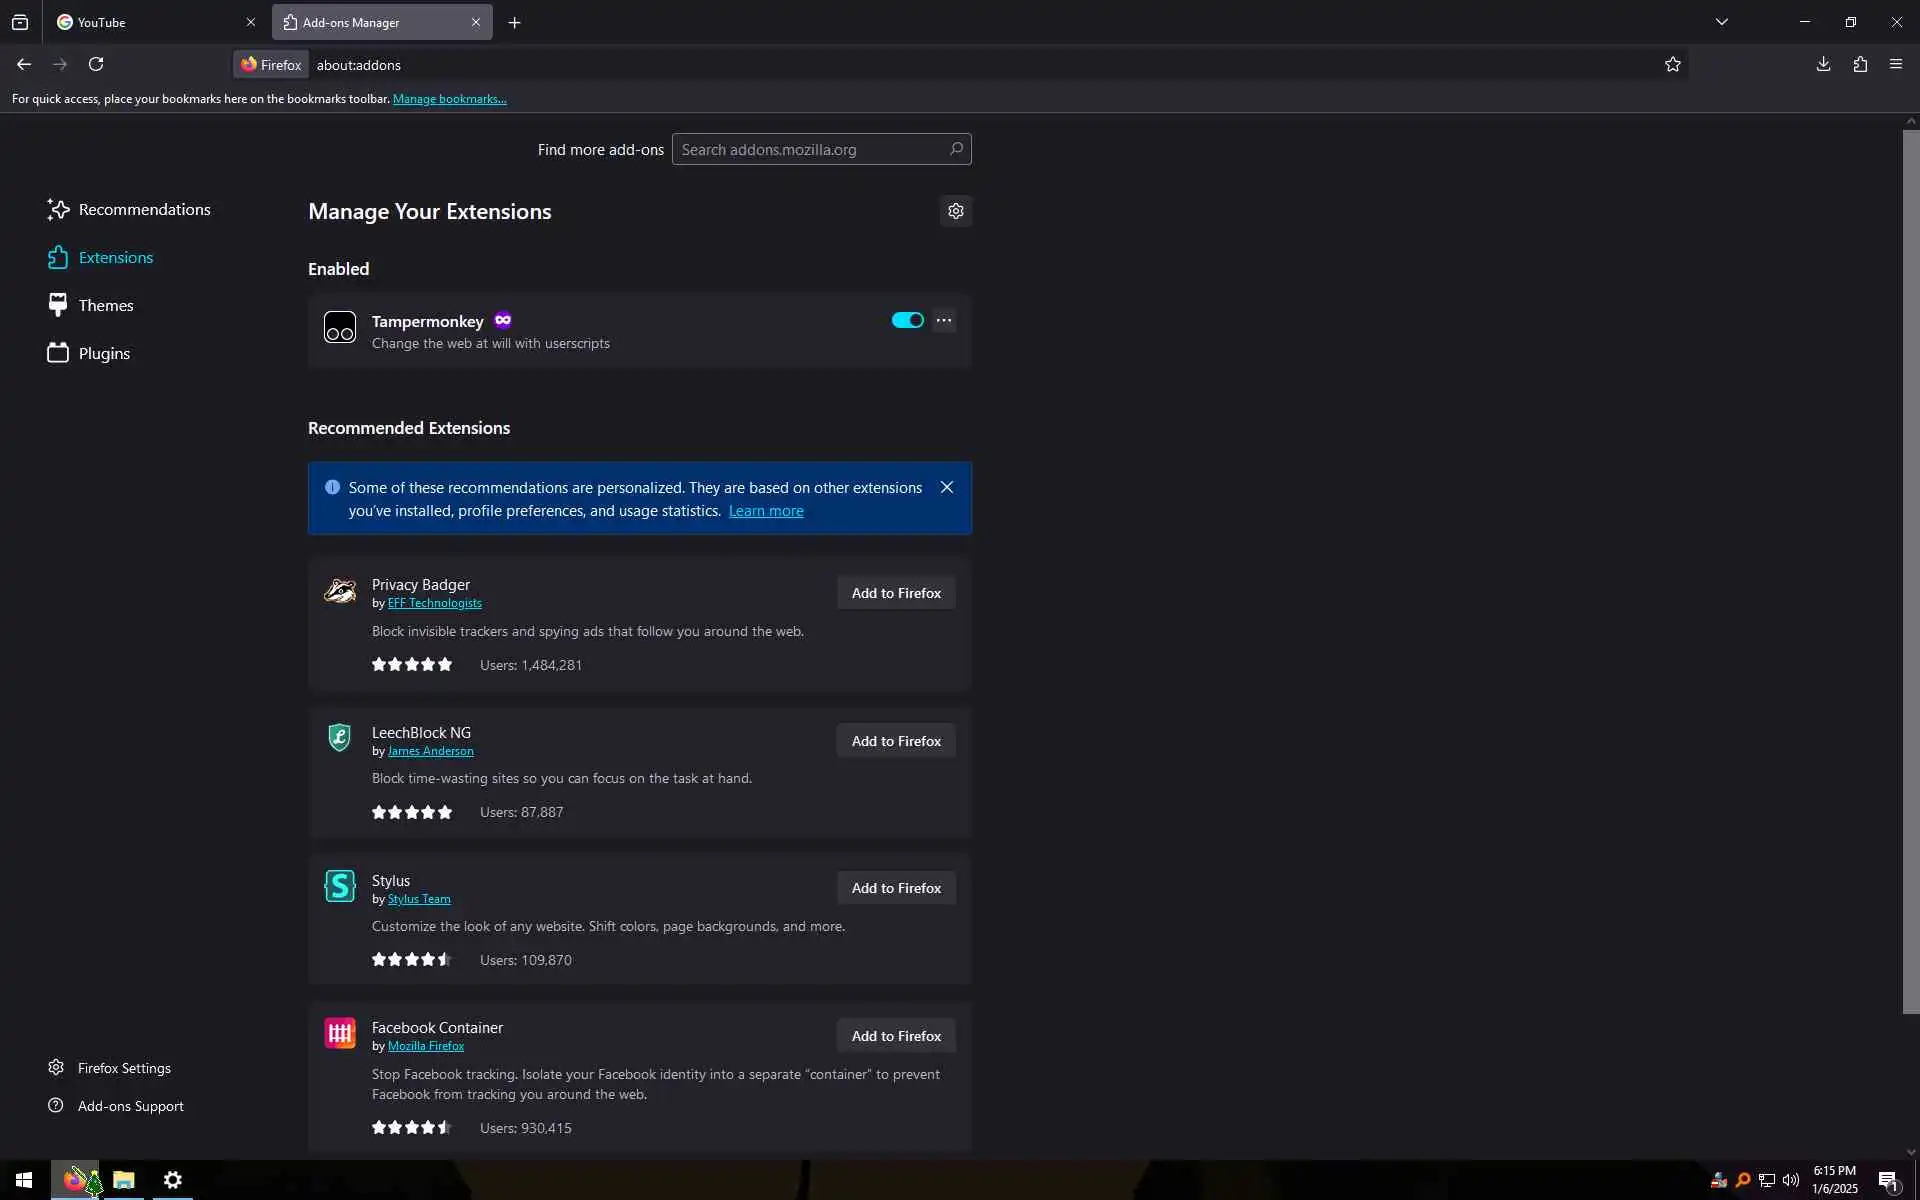Open Tampermonkey more options menu

coord(943,320)
